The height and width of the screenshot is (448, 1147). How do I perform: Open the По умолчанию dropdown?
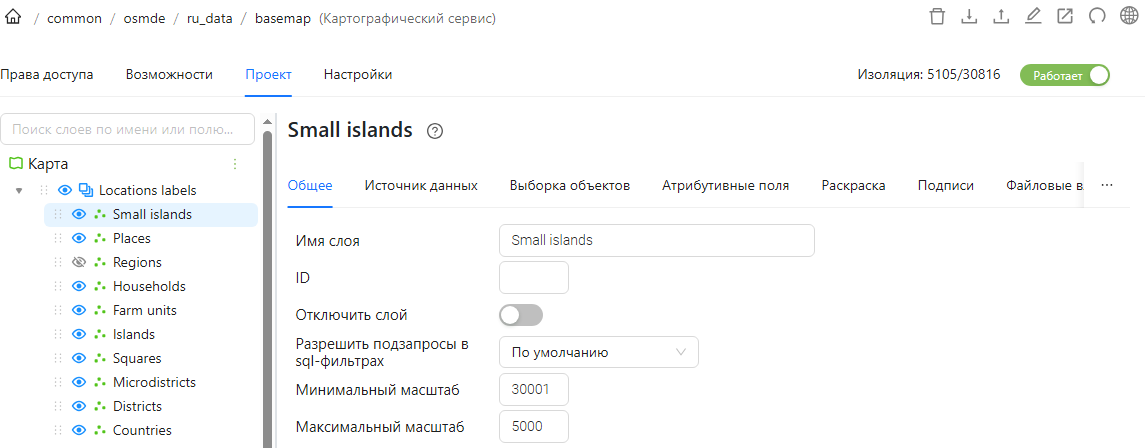599,352
